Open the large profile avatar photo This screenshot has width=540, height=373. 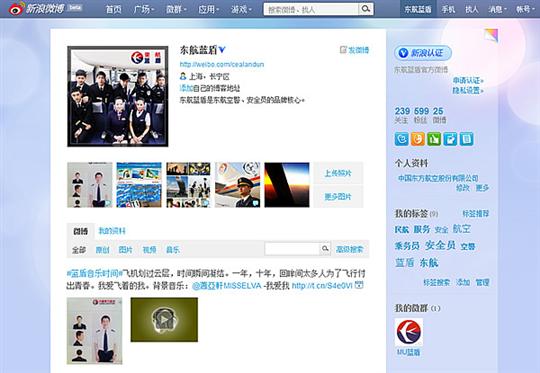118,96
